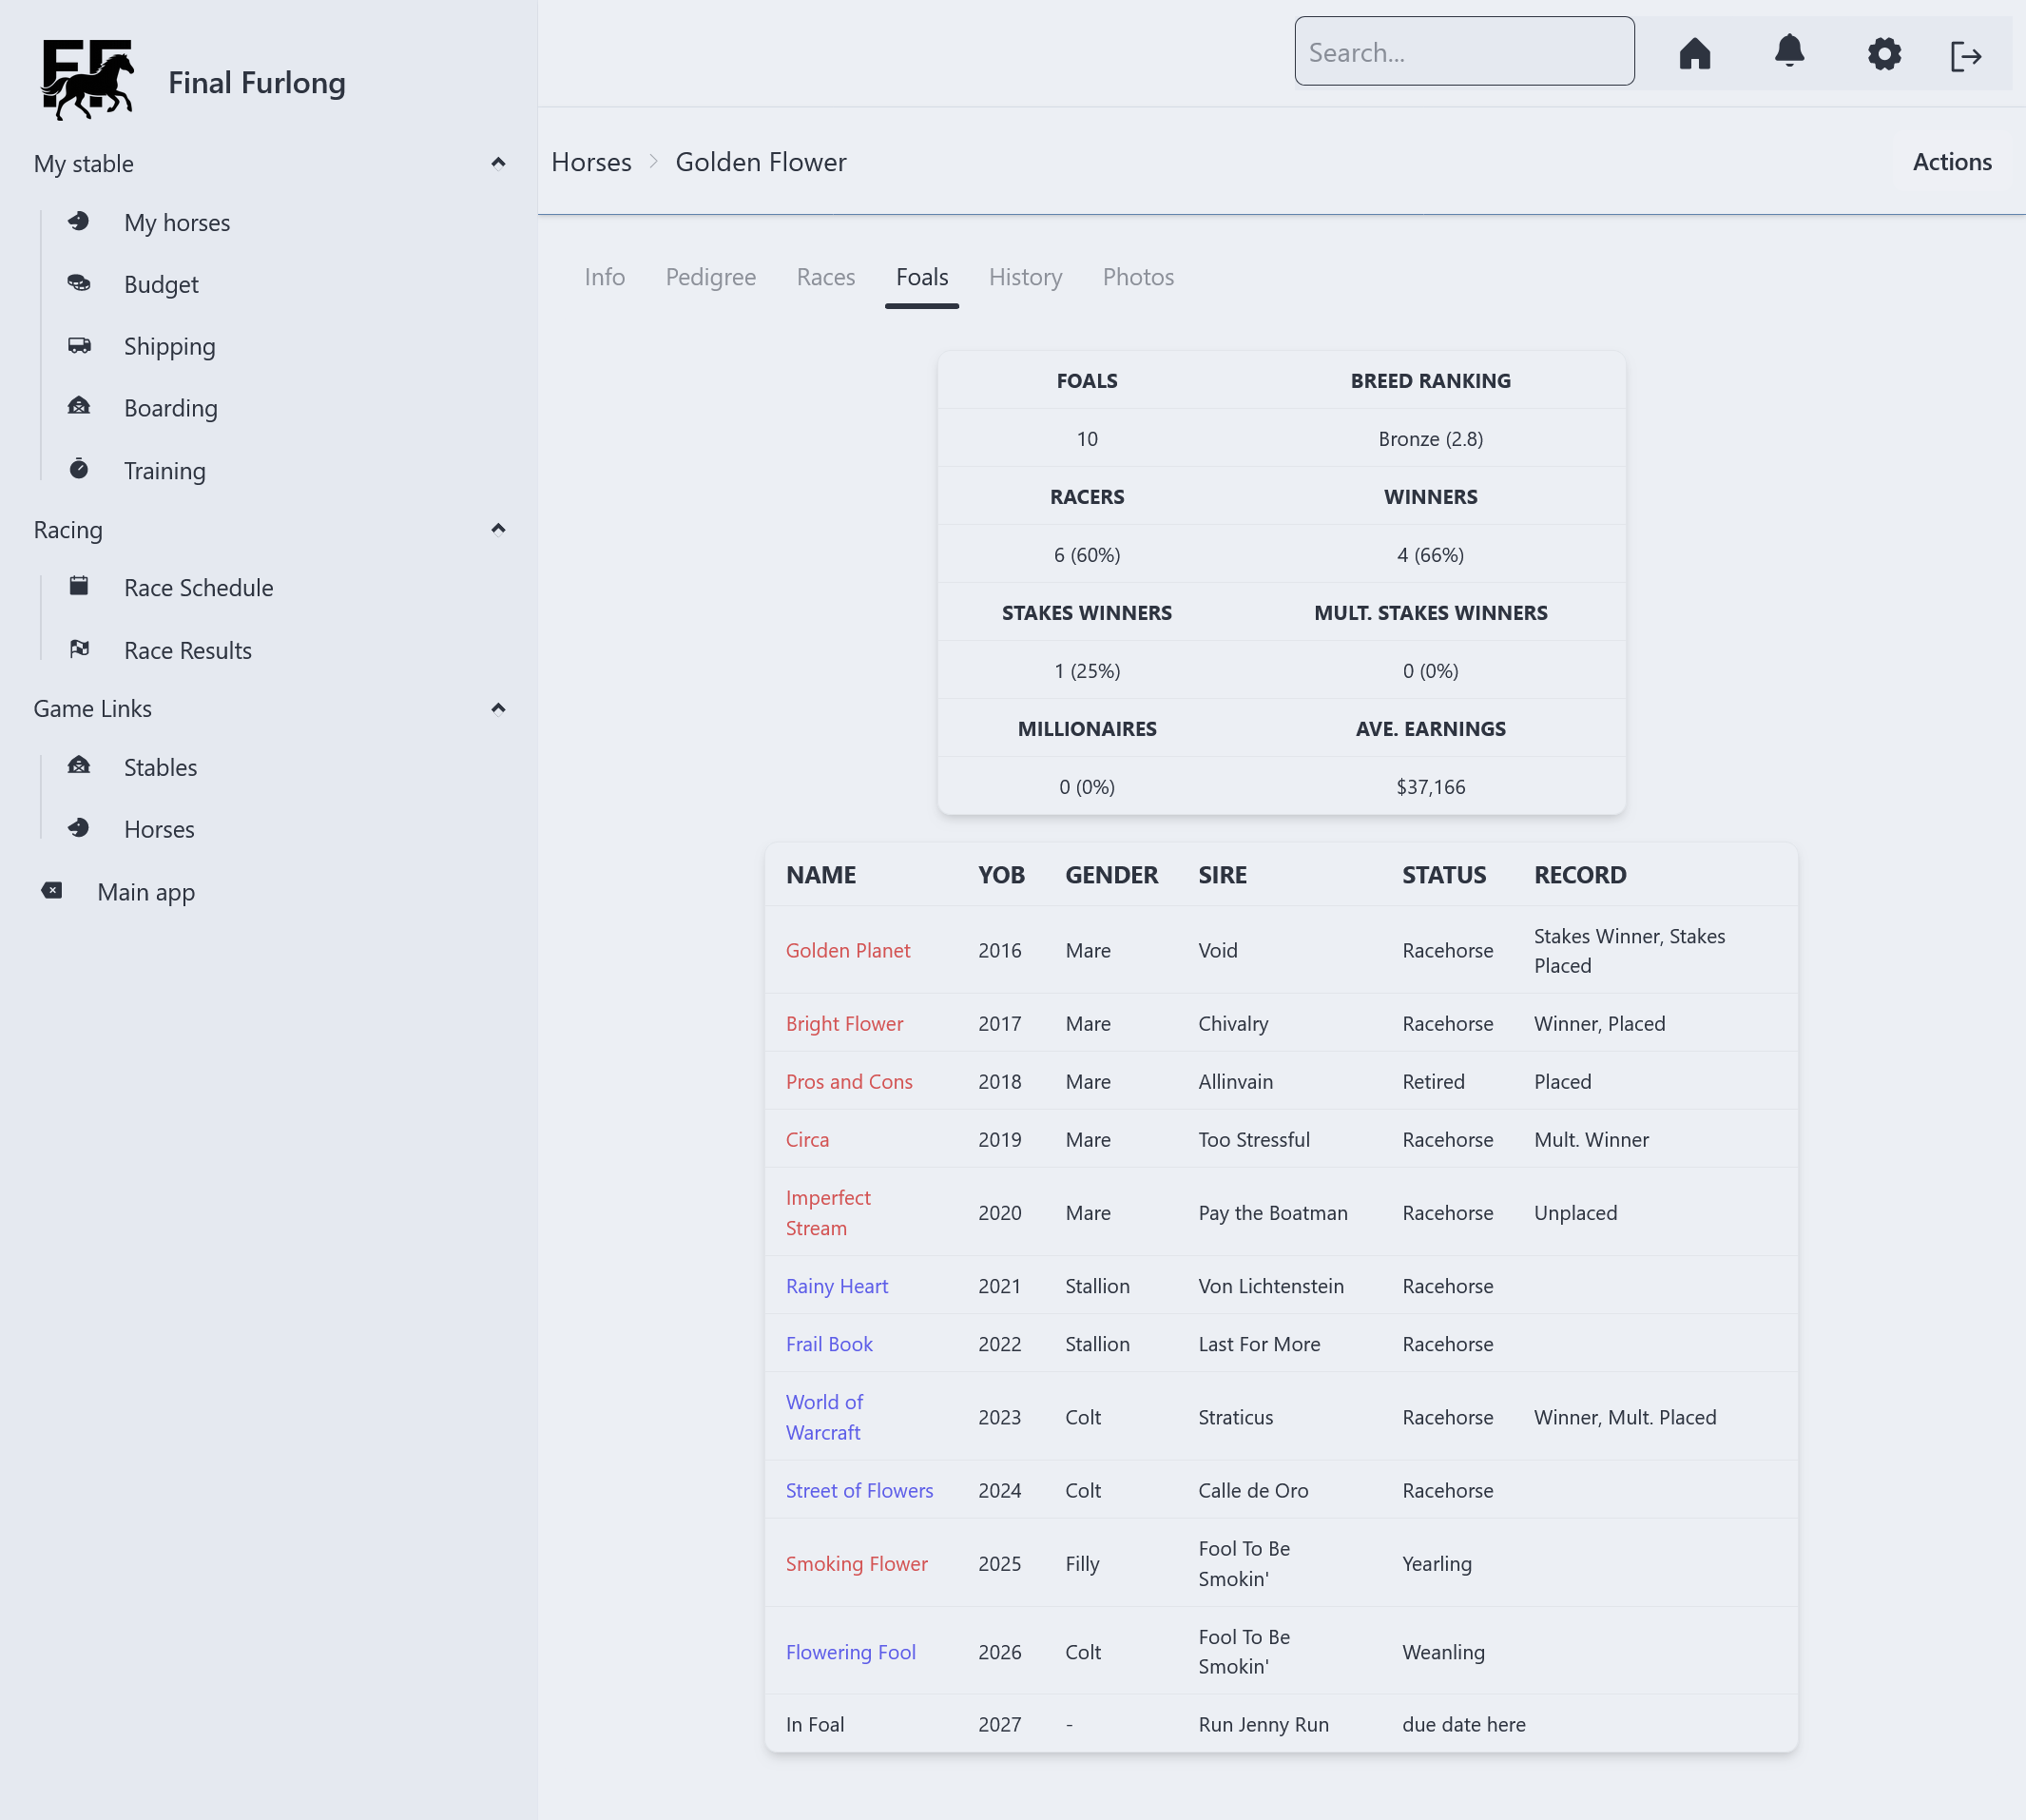Click the Main app back icon
2026x1820 pixels.
click(x=52, y=890)
